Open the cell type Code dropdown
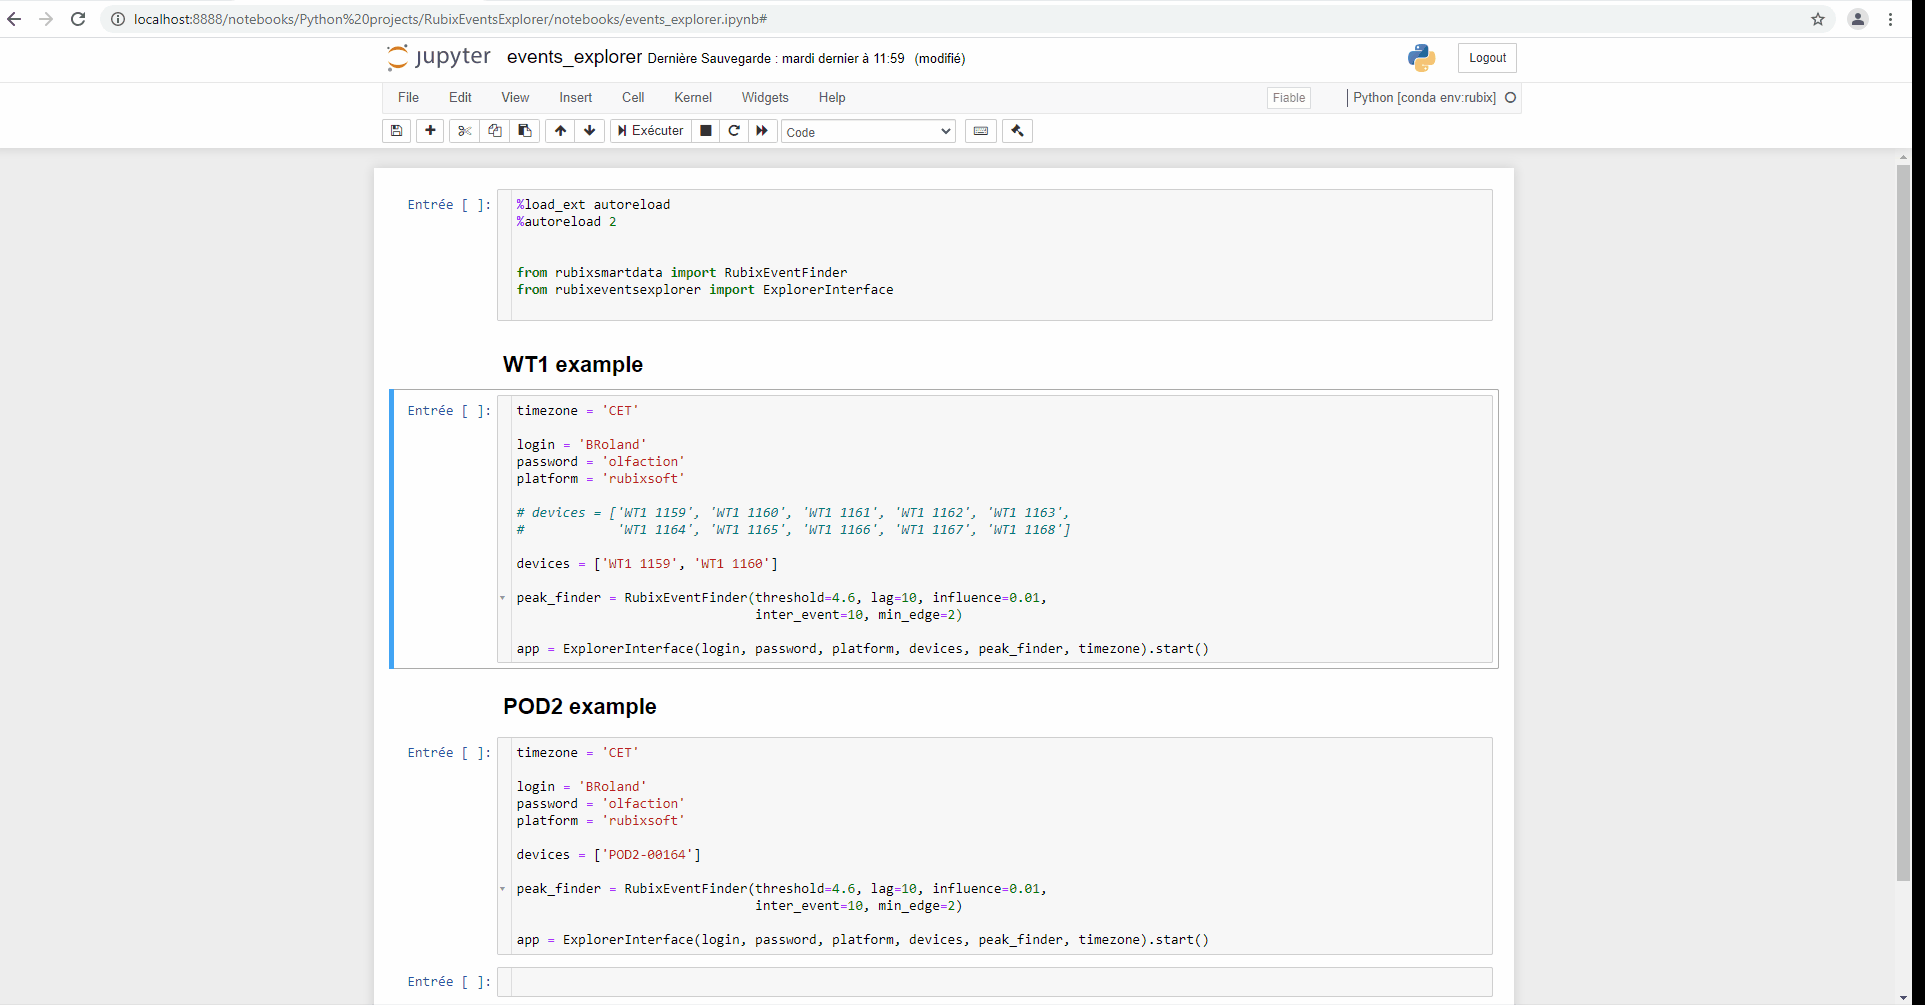 (x=868, y=132)
